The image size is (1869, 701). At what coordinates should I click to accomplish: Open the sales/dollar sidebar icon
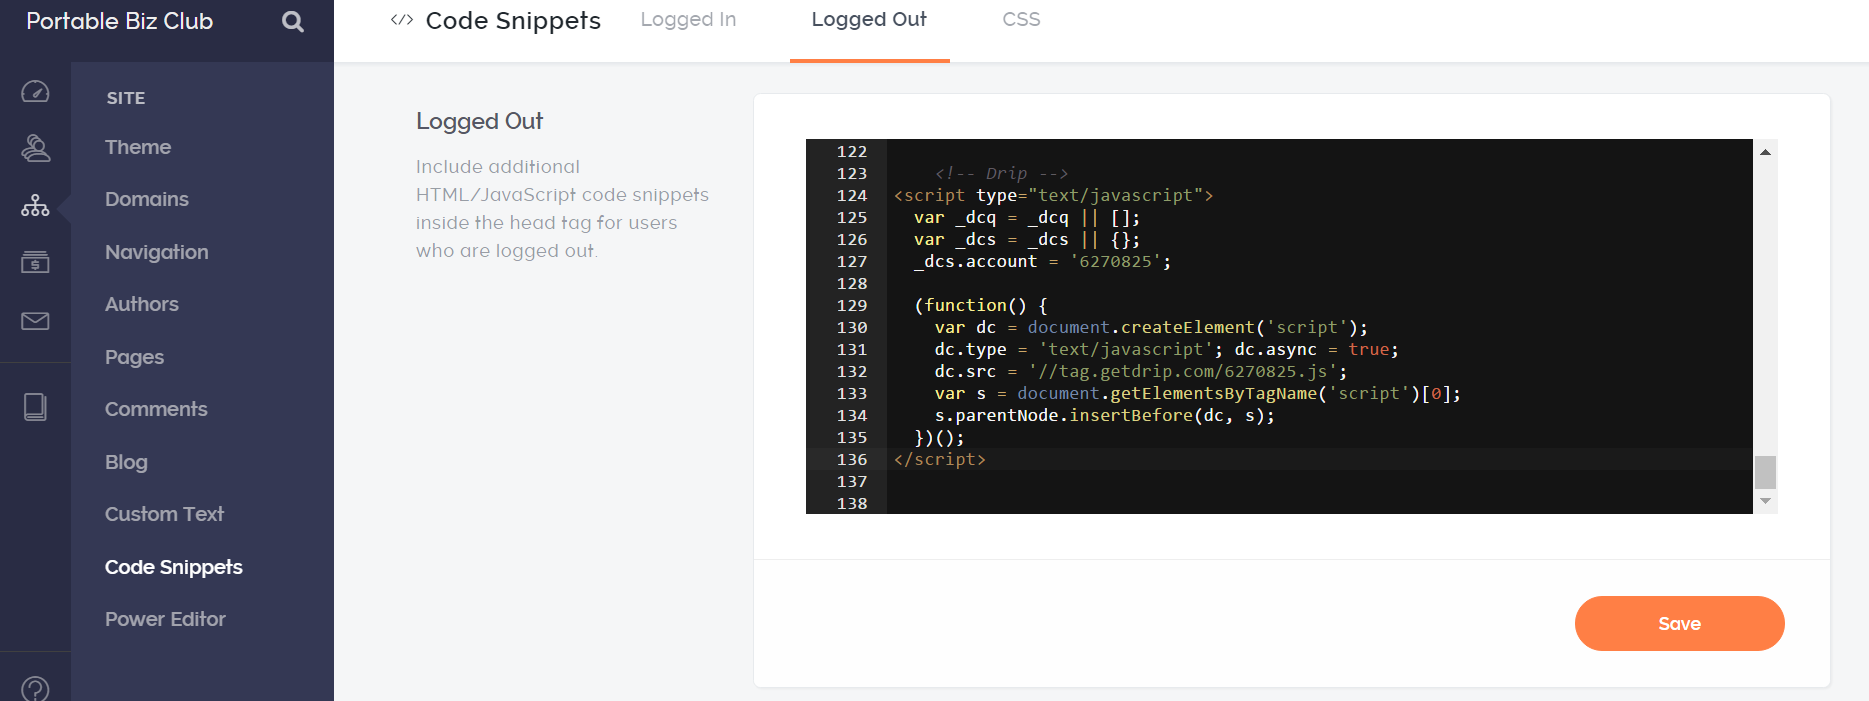35,263
